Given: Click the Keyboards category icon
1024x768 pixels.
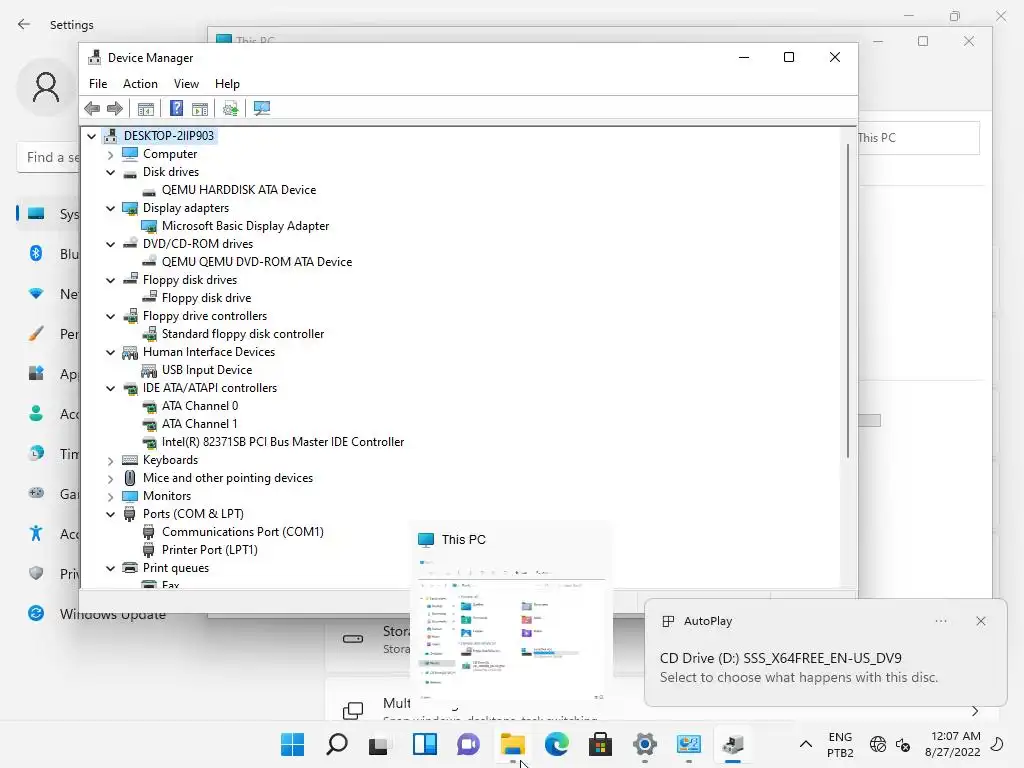Looking at the screenshot, I should [x=130, y=460].
